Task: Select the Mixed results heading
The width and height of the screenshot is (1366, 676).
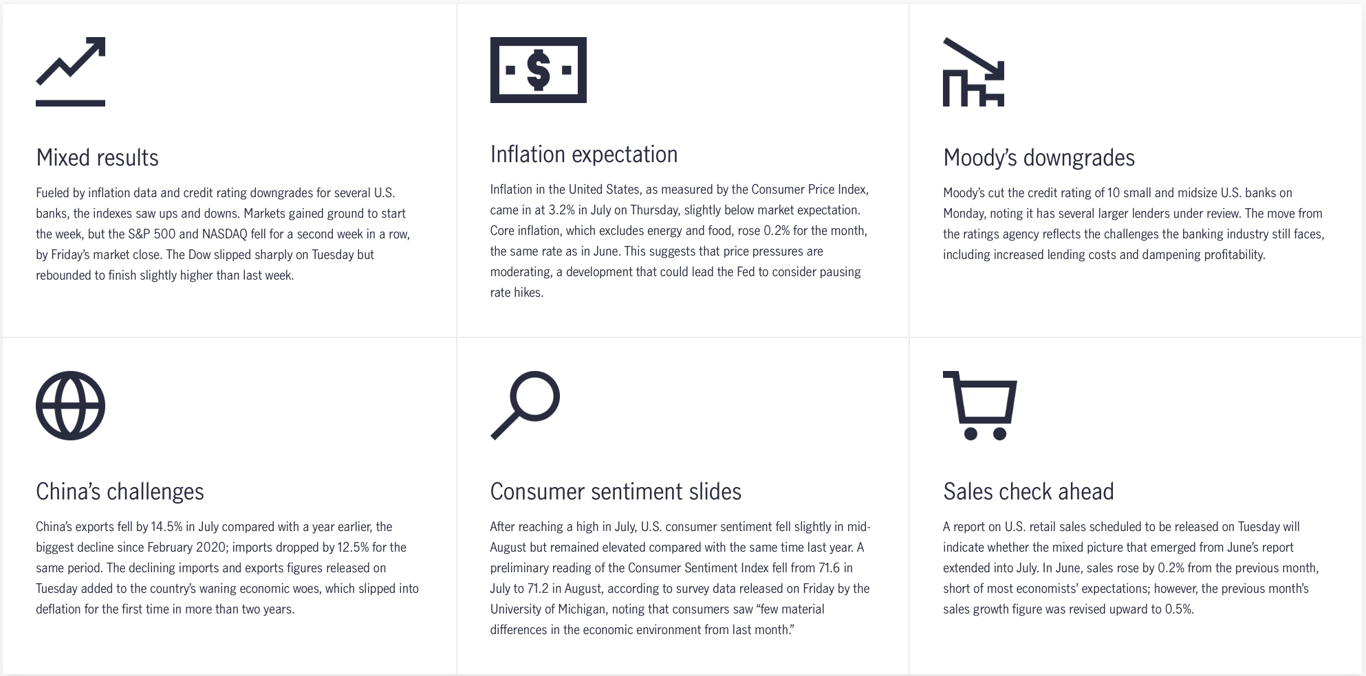Action: [x=97, y=158]
